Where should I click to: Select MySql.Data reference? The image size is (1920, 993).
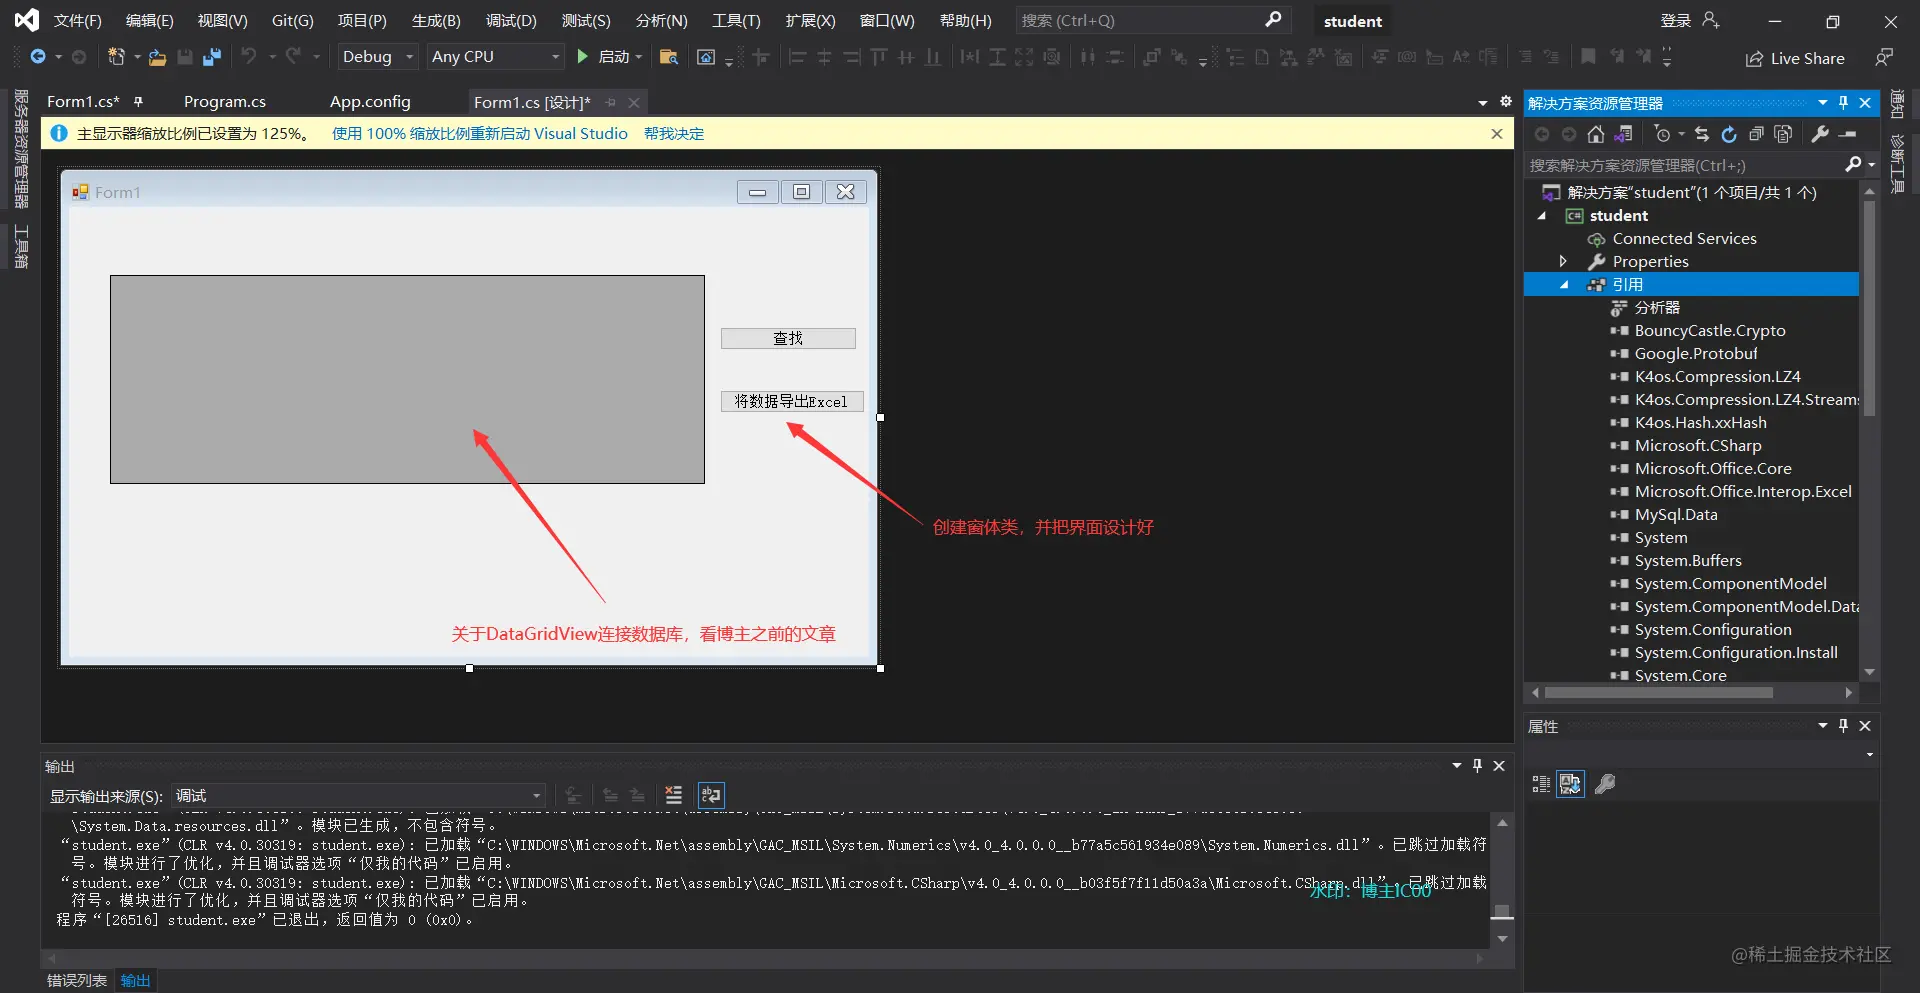(x=1676, y=515)
